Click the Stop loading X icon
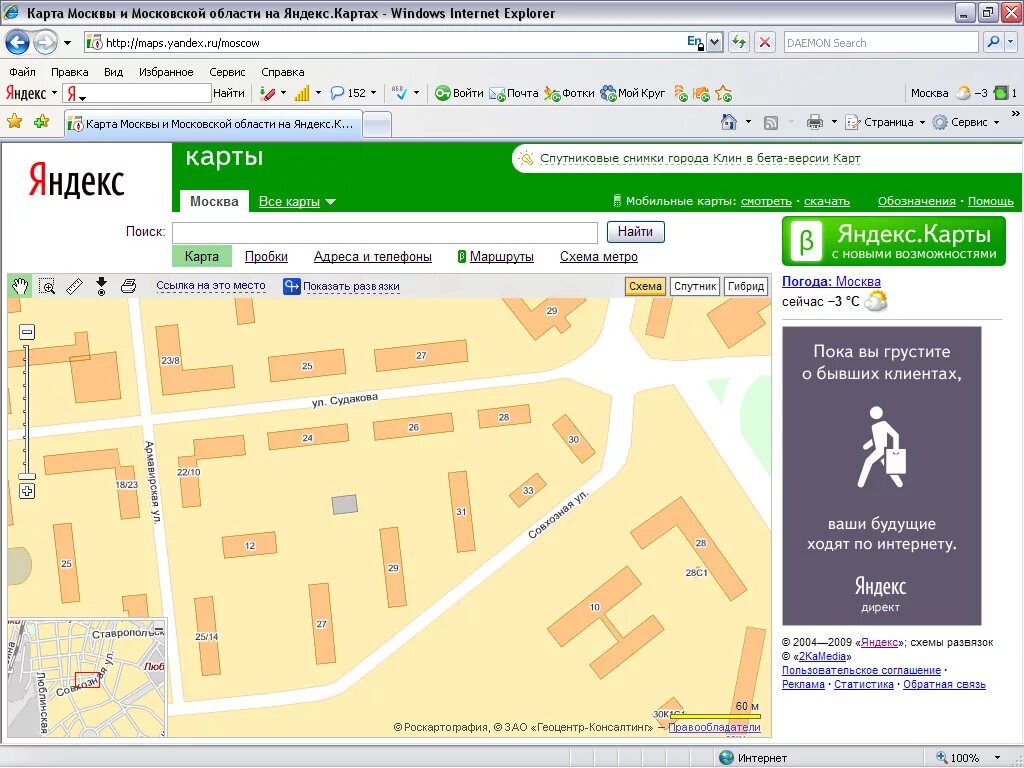The image size is (1024, 768). click(x=765, y=43)
